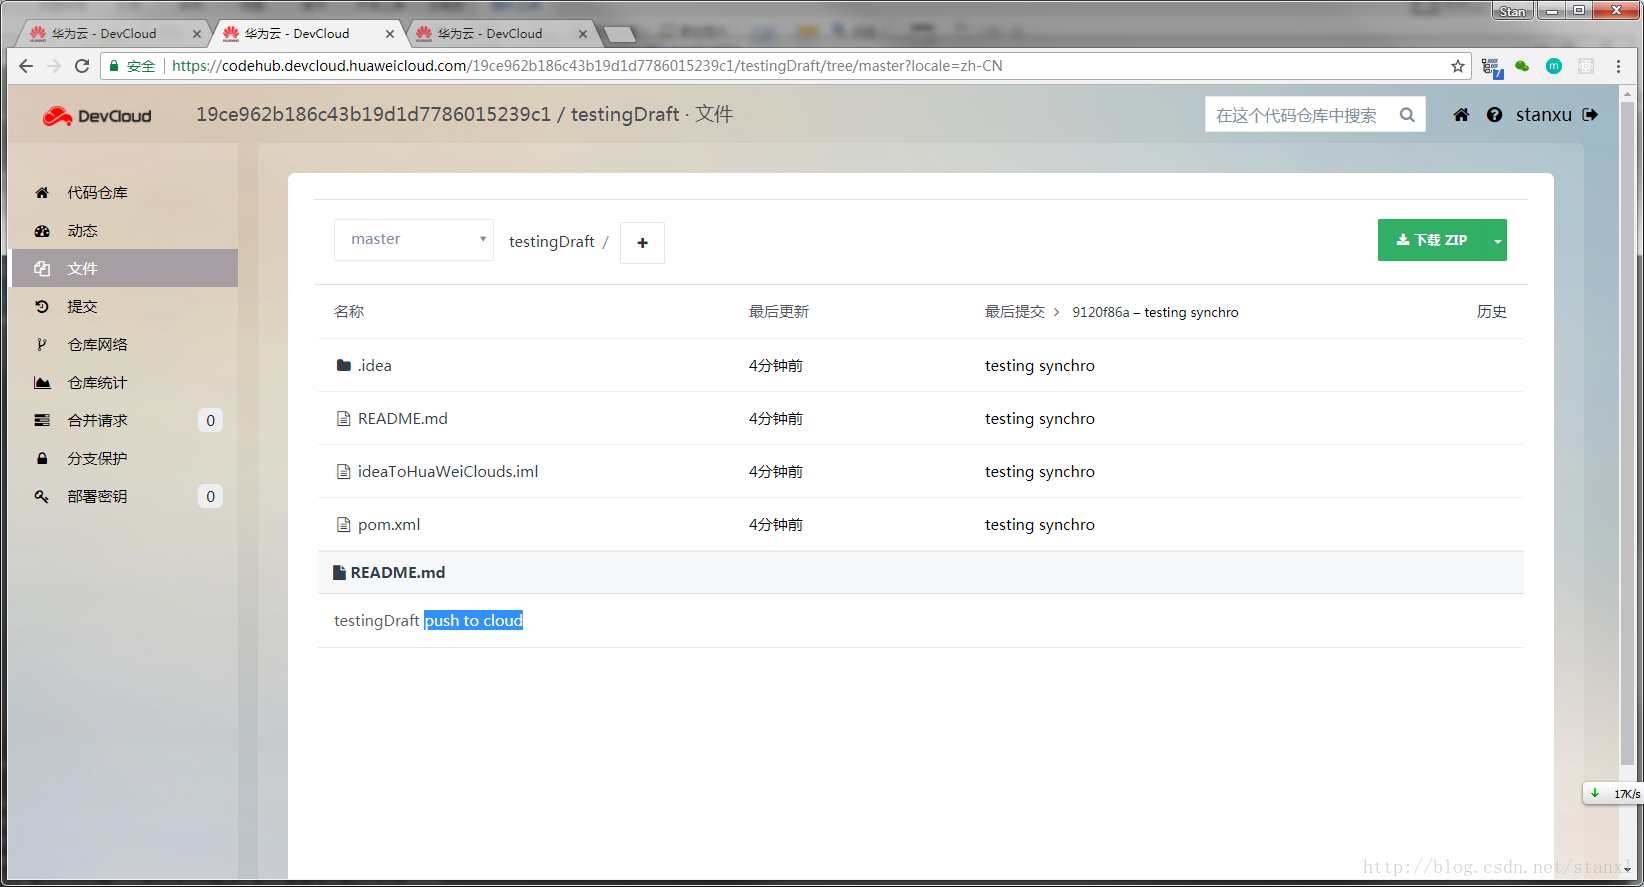The width and height of the screenshot is (1644, 887).
Task: Click commit message of .idea row
Action: click(1040, 366)
